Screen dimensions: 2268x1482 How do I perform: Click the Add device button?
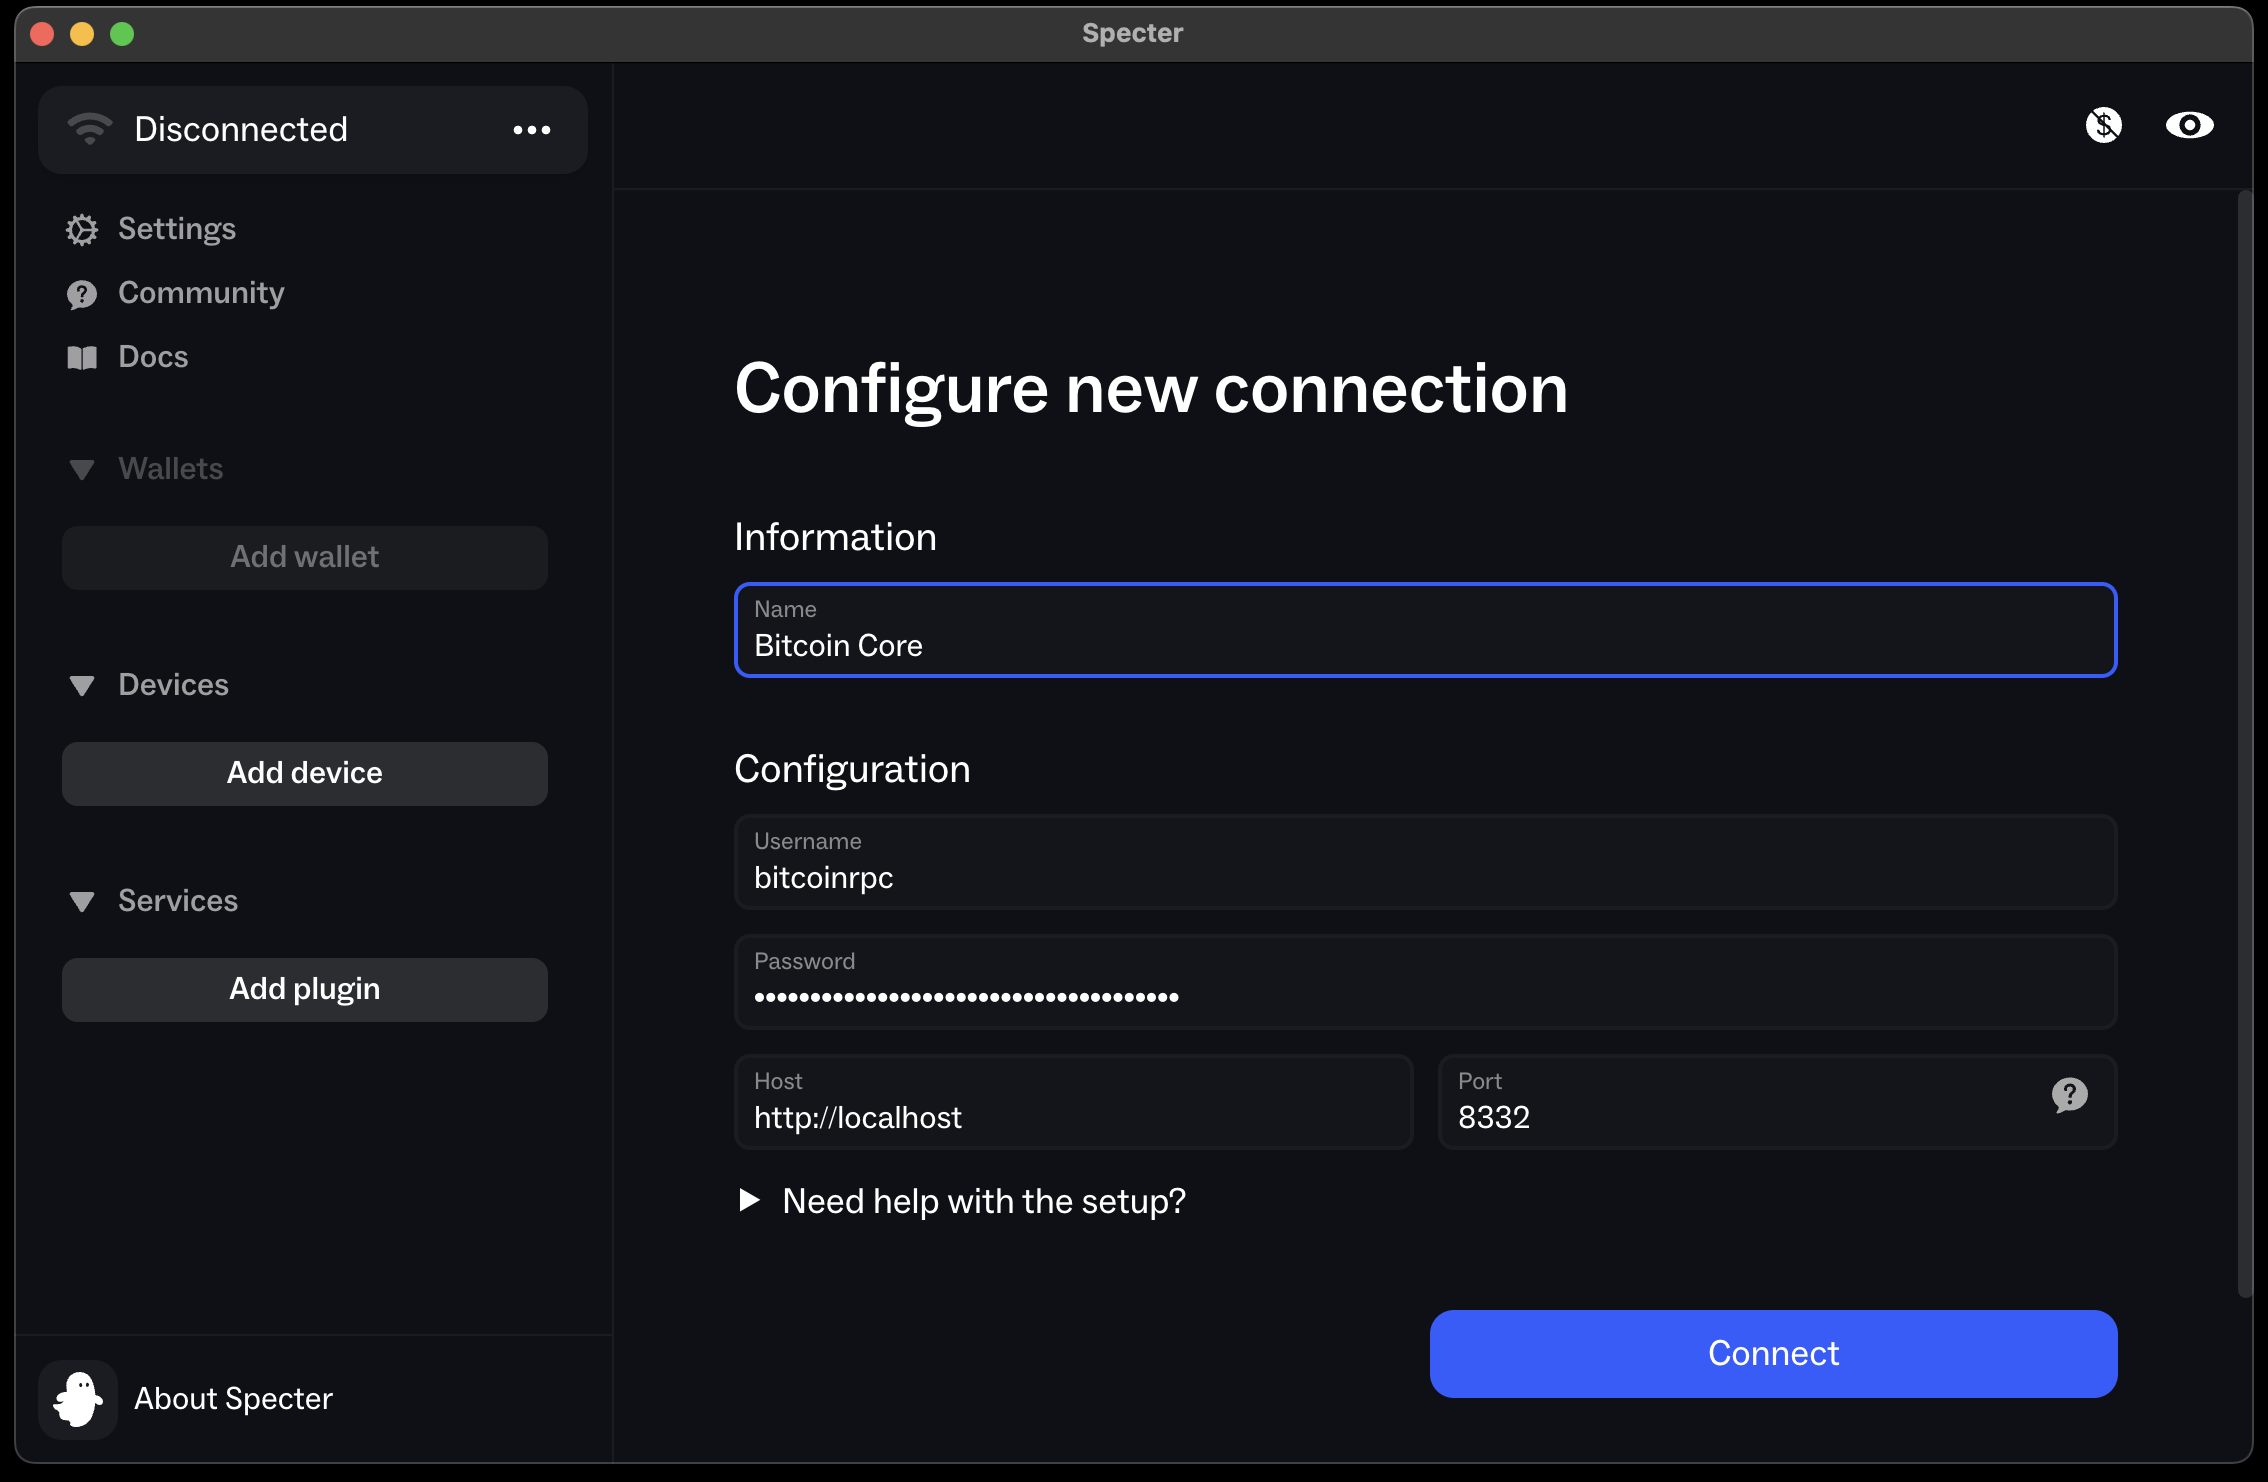[x=304, y=773]
